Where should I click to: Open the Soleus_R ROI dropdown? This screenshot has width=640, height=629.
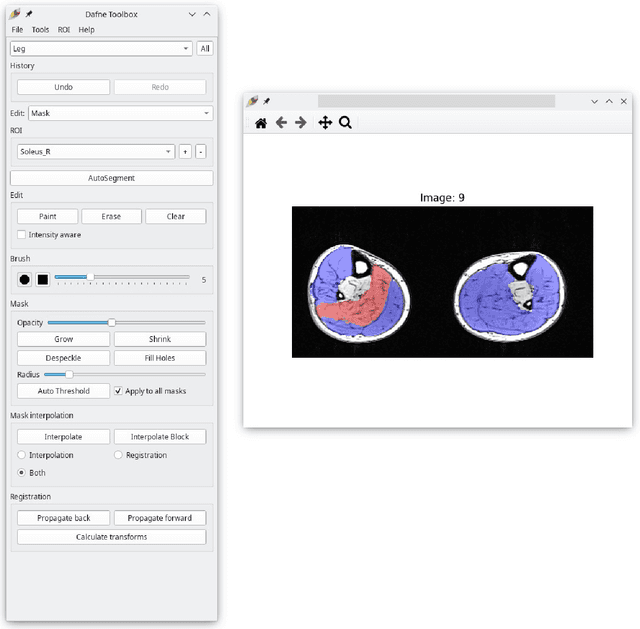click(96, 151)
